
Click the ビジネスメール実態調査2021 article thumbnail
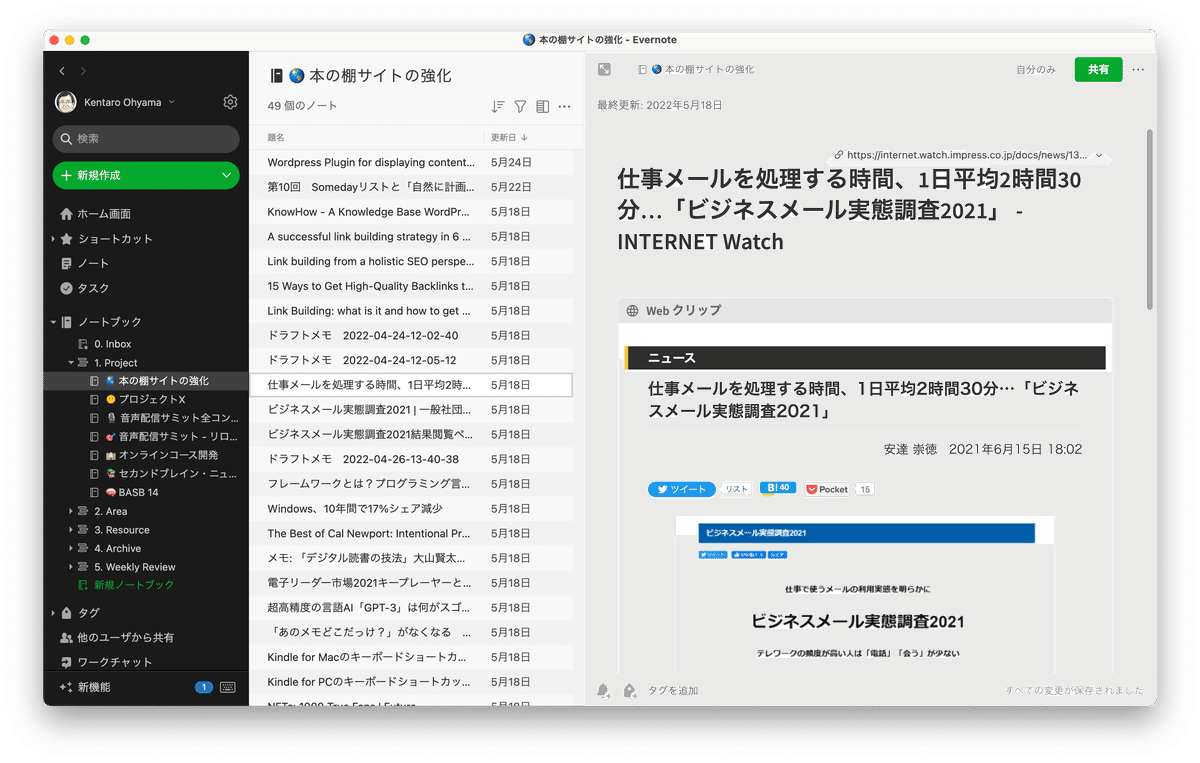[865, 595]
